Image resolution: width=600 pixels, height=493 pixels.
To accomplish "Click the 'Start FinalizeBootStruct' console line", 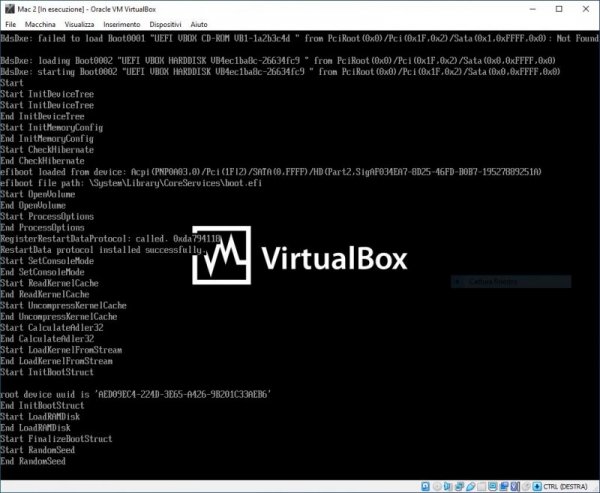I will pyautogui.click(x=56, y=439).
